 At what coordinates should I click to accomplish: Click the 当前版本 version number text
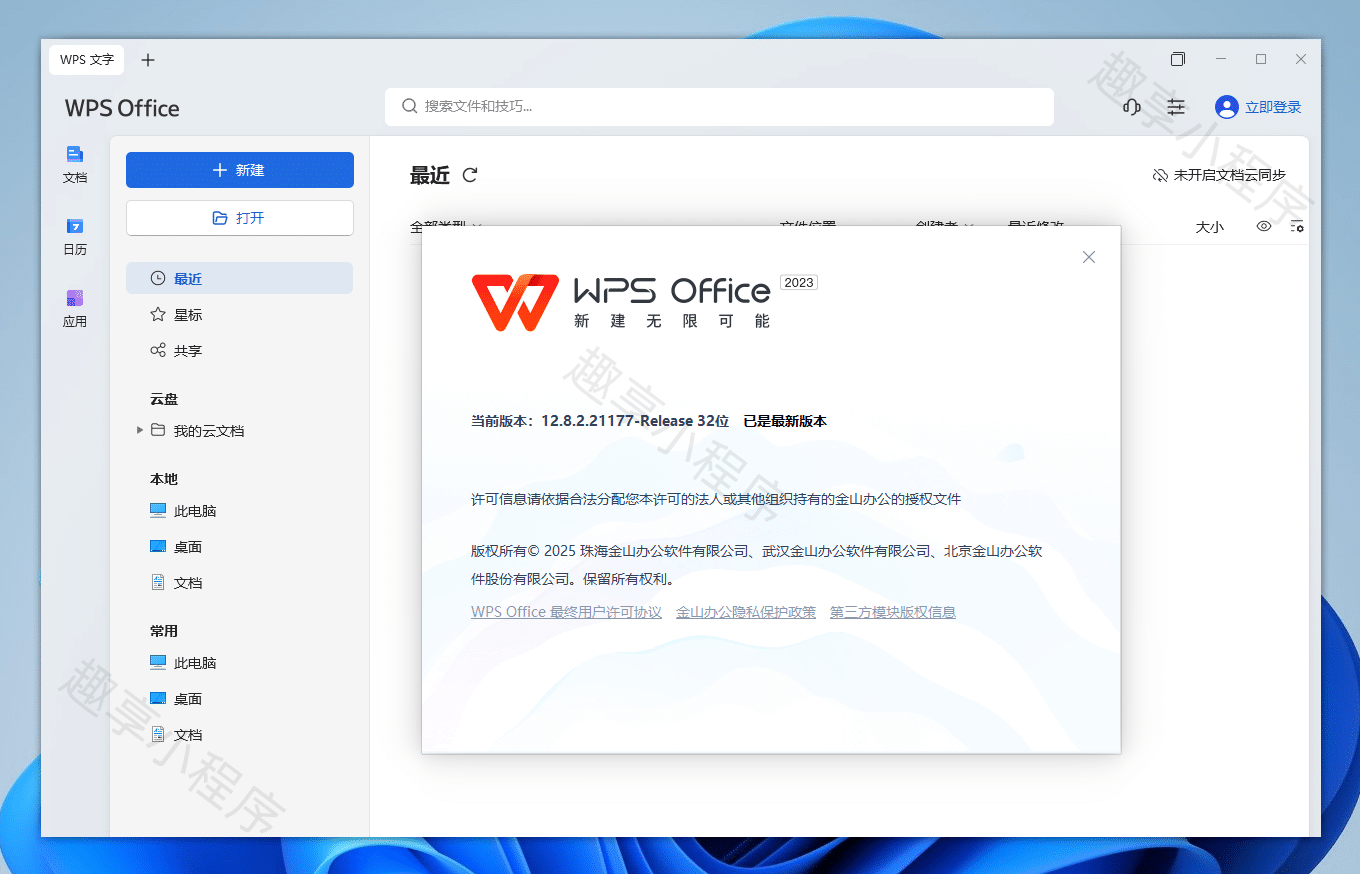click(600, 421)
